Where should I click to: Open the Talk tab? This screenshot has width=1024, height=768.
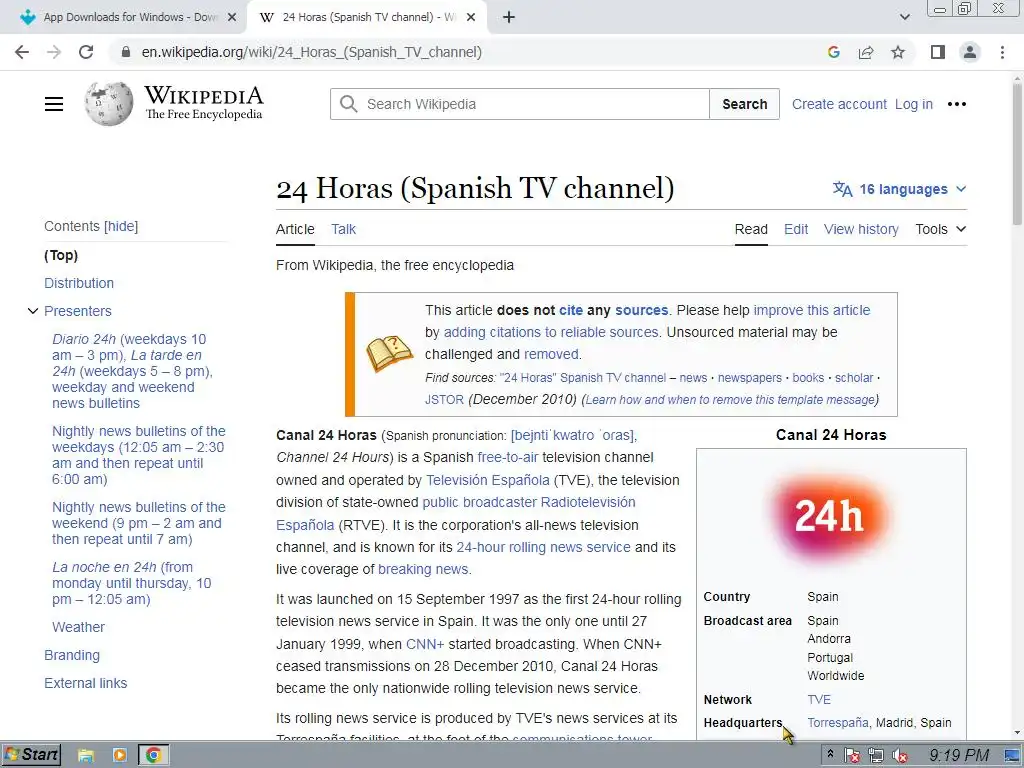344,229
